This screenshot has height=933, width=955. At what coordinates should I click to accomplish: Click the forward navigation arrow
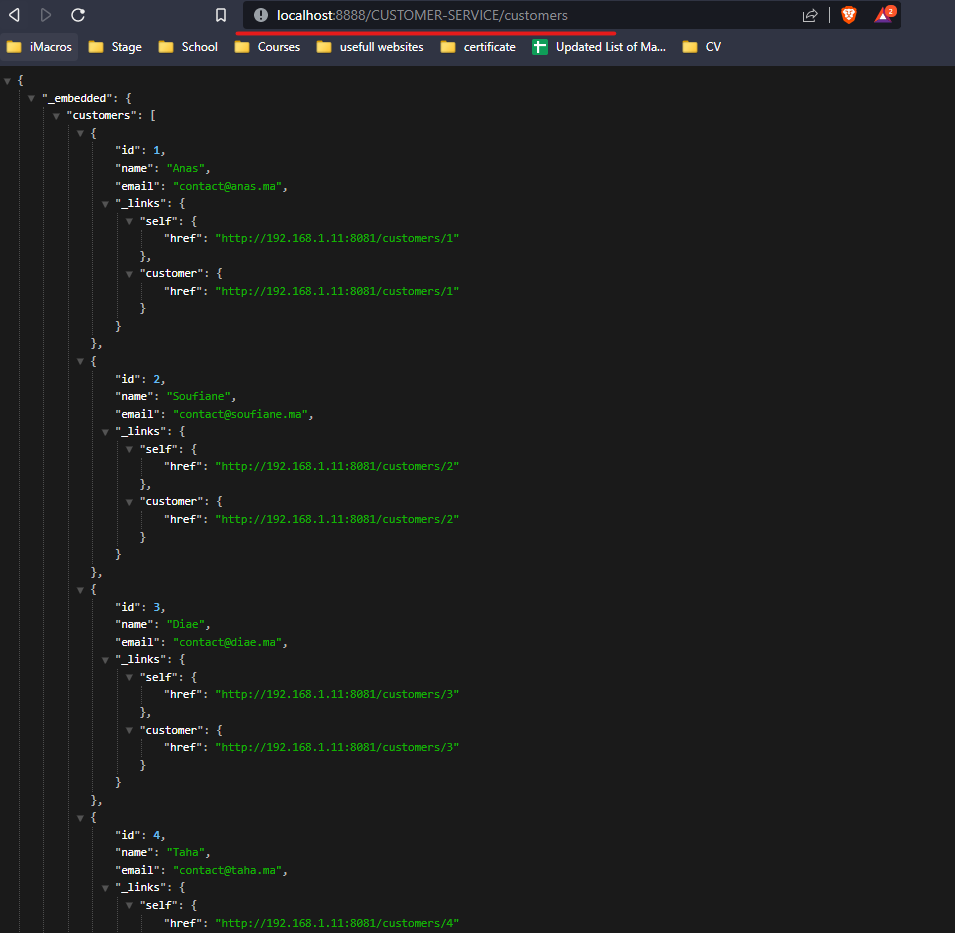pos(44,14)
